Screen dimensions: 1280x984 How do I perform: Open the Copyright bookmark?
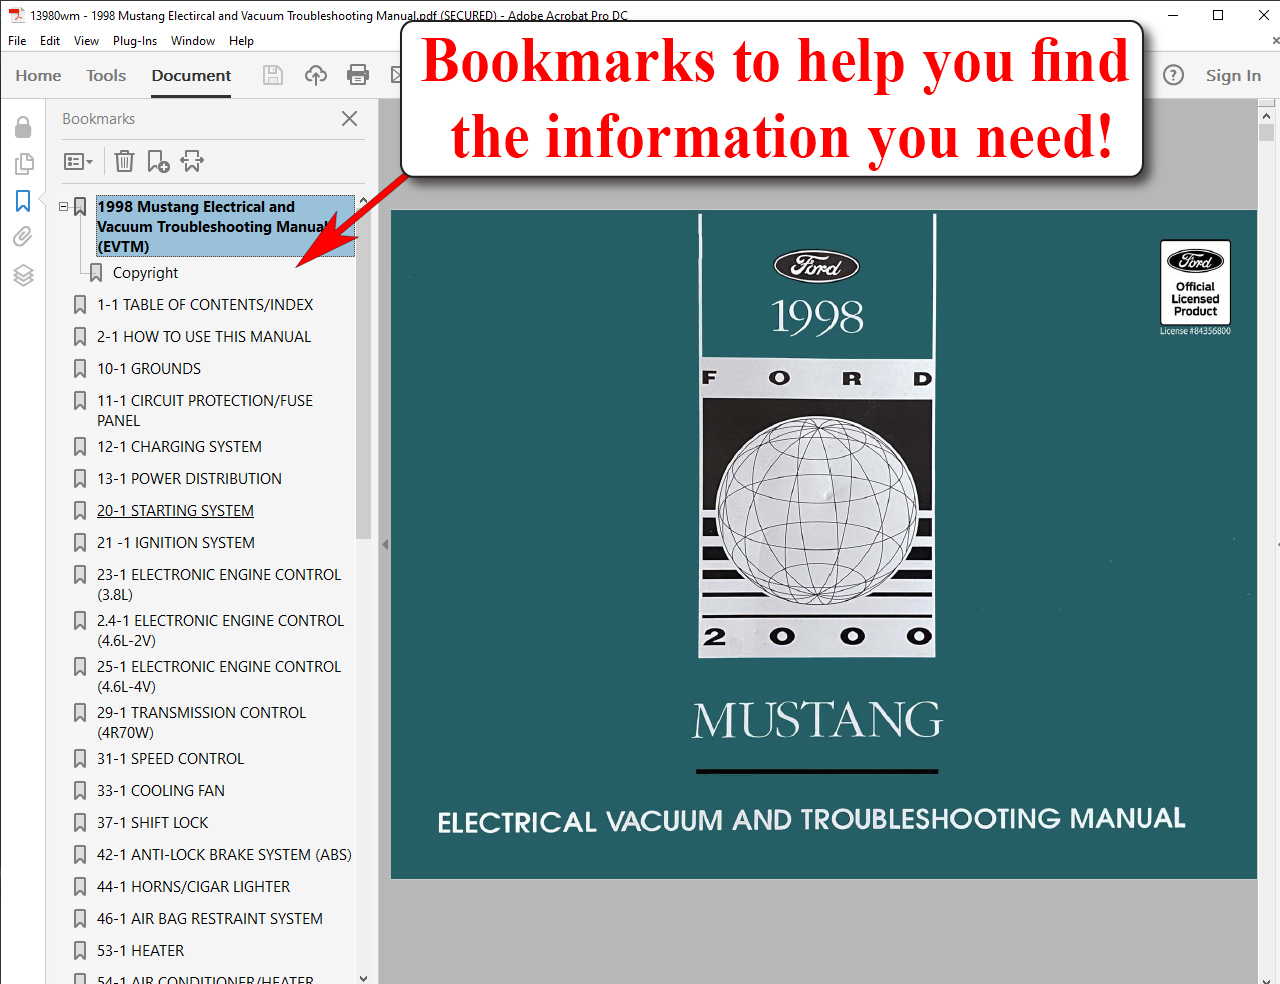145,273
